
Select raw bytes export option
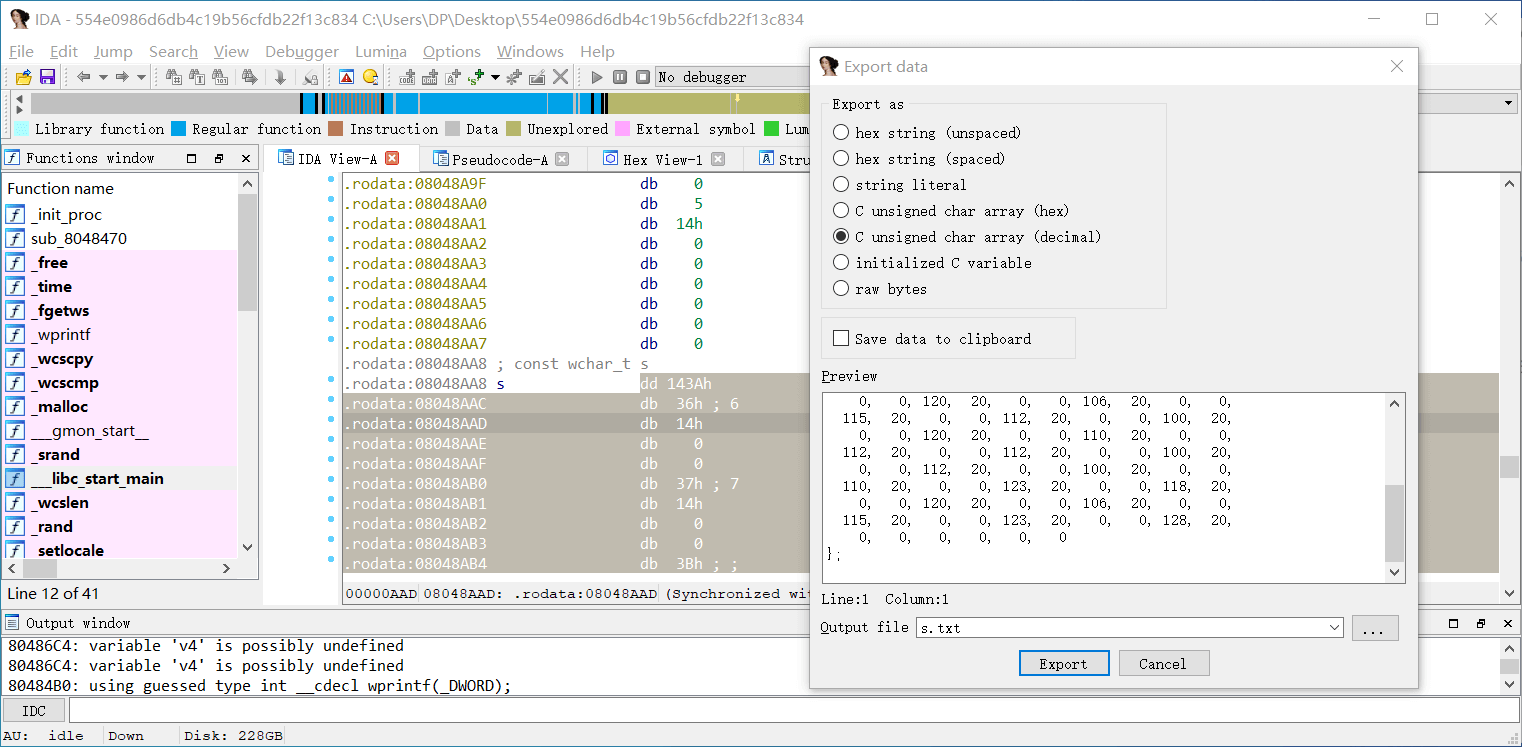pyautogui.click(x=841, y=288)
